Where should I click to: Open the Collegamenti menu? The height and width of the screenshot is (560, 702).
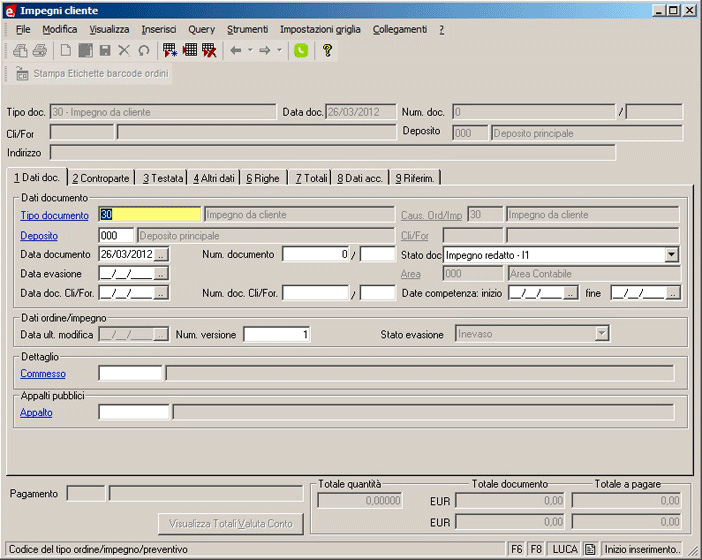click(400, 30)
